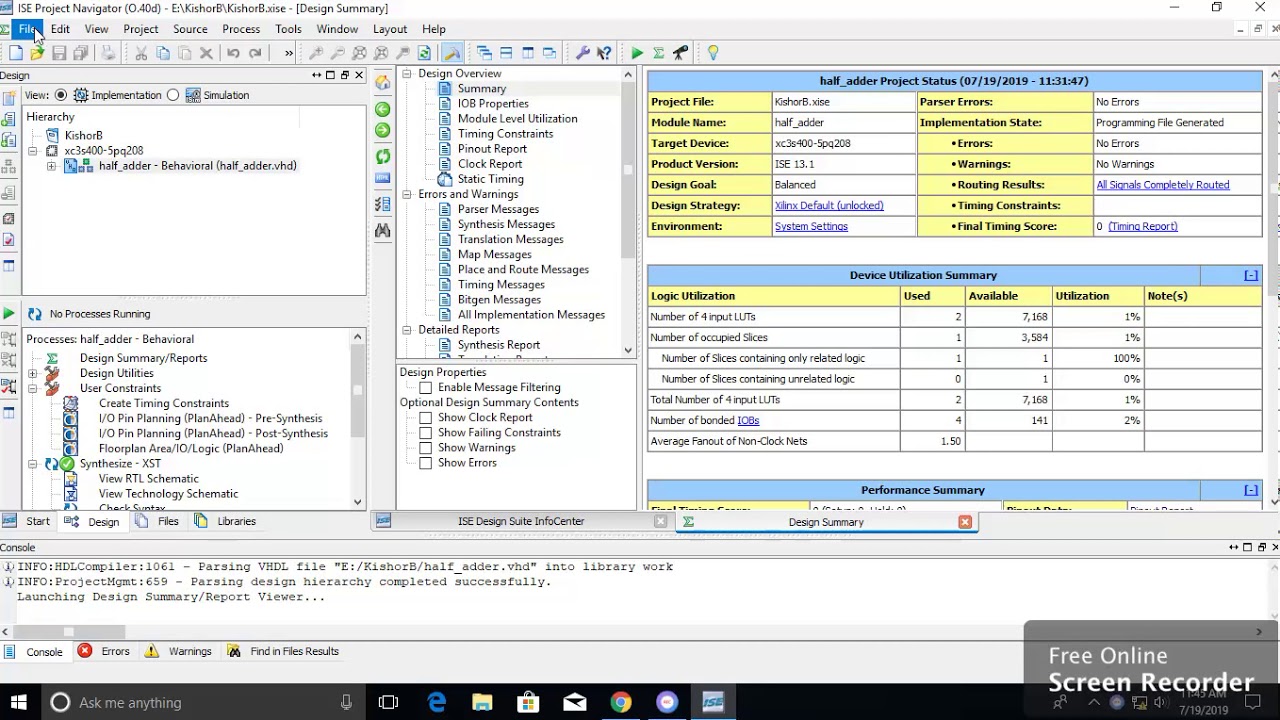Open Microsoft Edge from the taskbar
The height and width of the screenshot is (720, 1280).
pyautogui.click(x=437, y=702)
